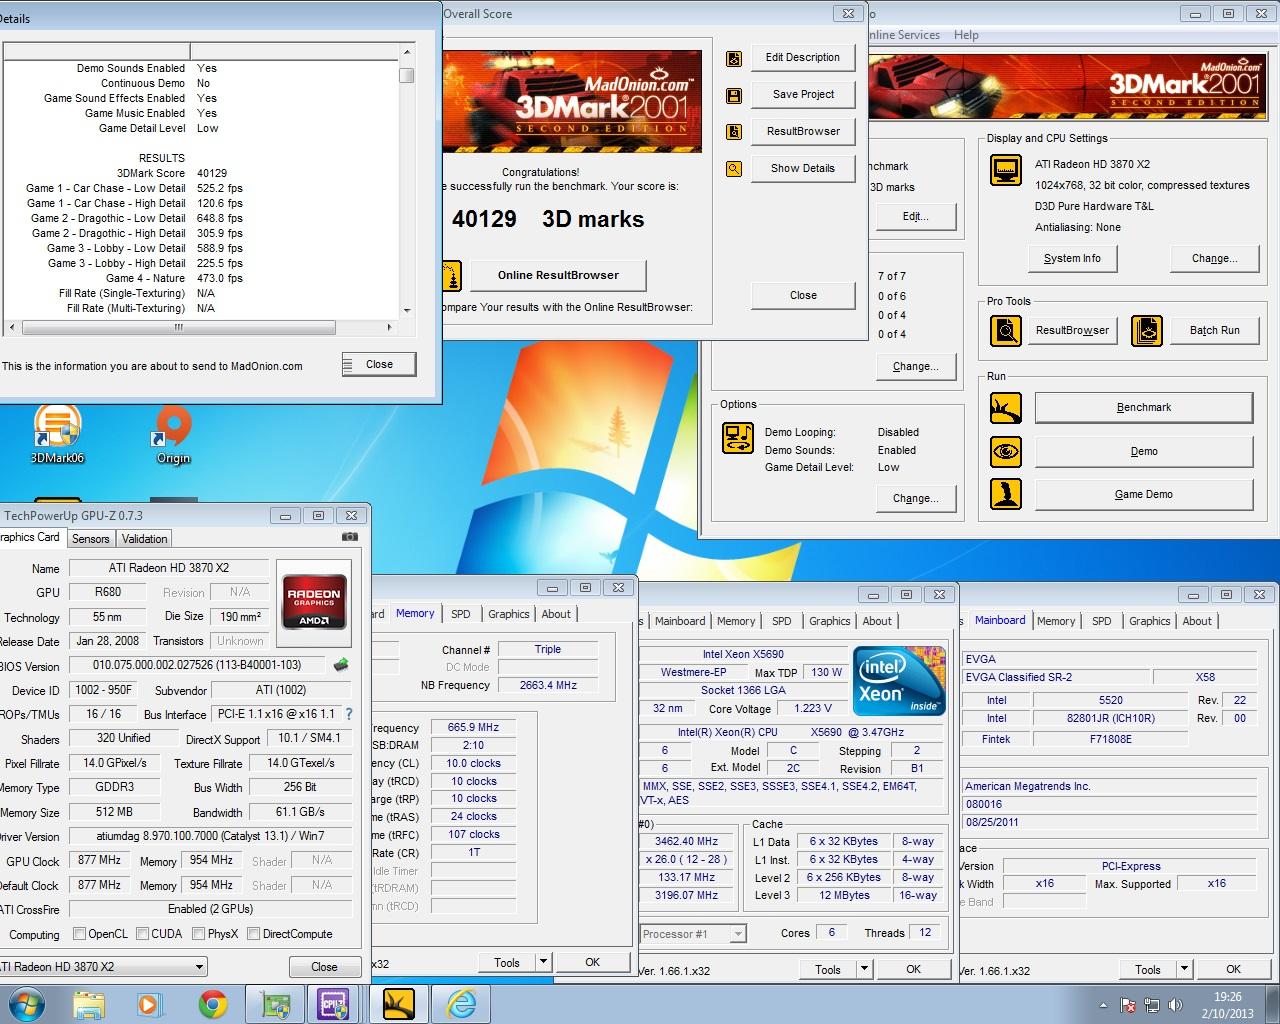Click the Show Details button
Image resolution: width=1280 pixels, height=1024 pixels.
click(x=803, y=169)
